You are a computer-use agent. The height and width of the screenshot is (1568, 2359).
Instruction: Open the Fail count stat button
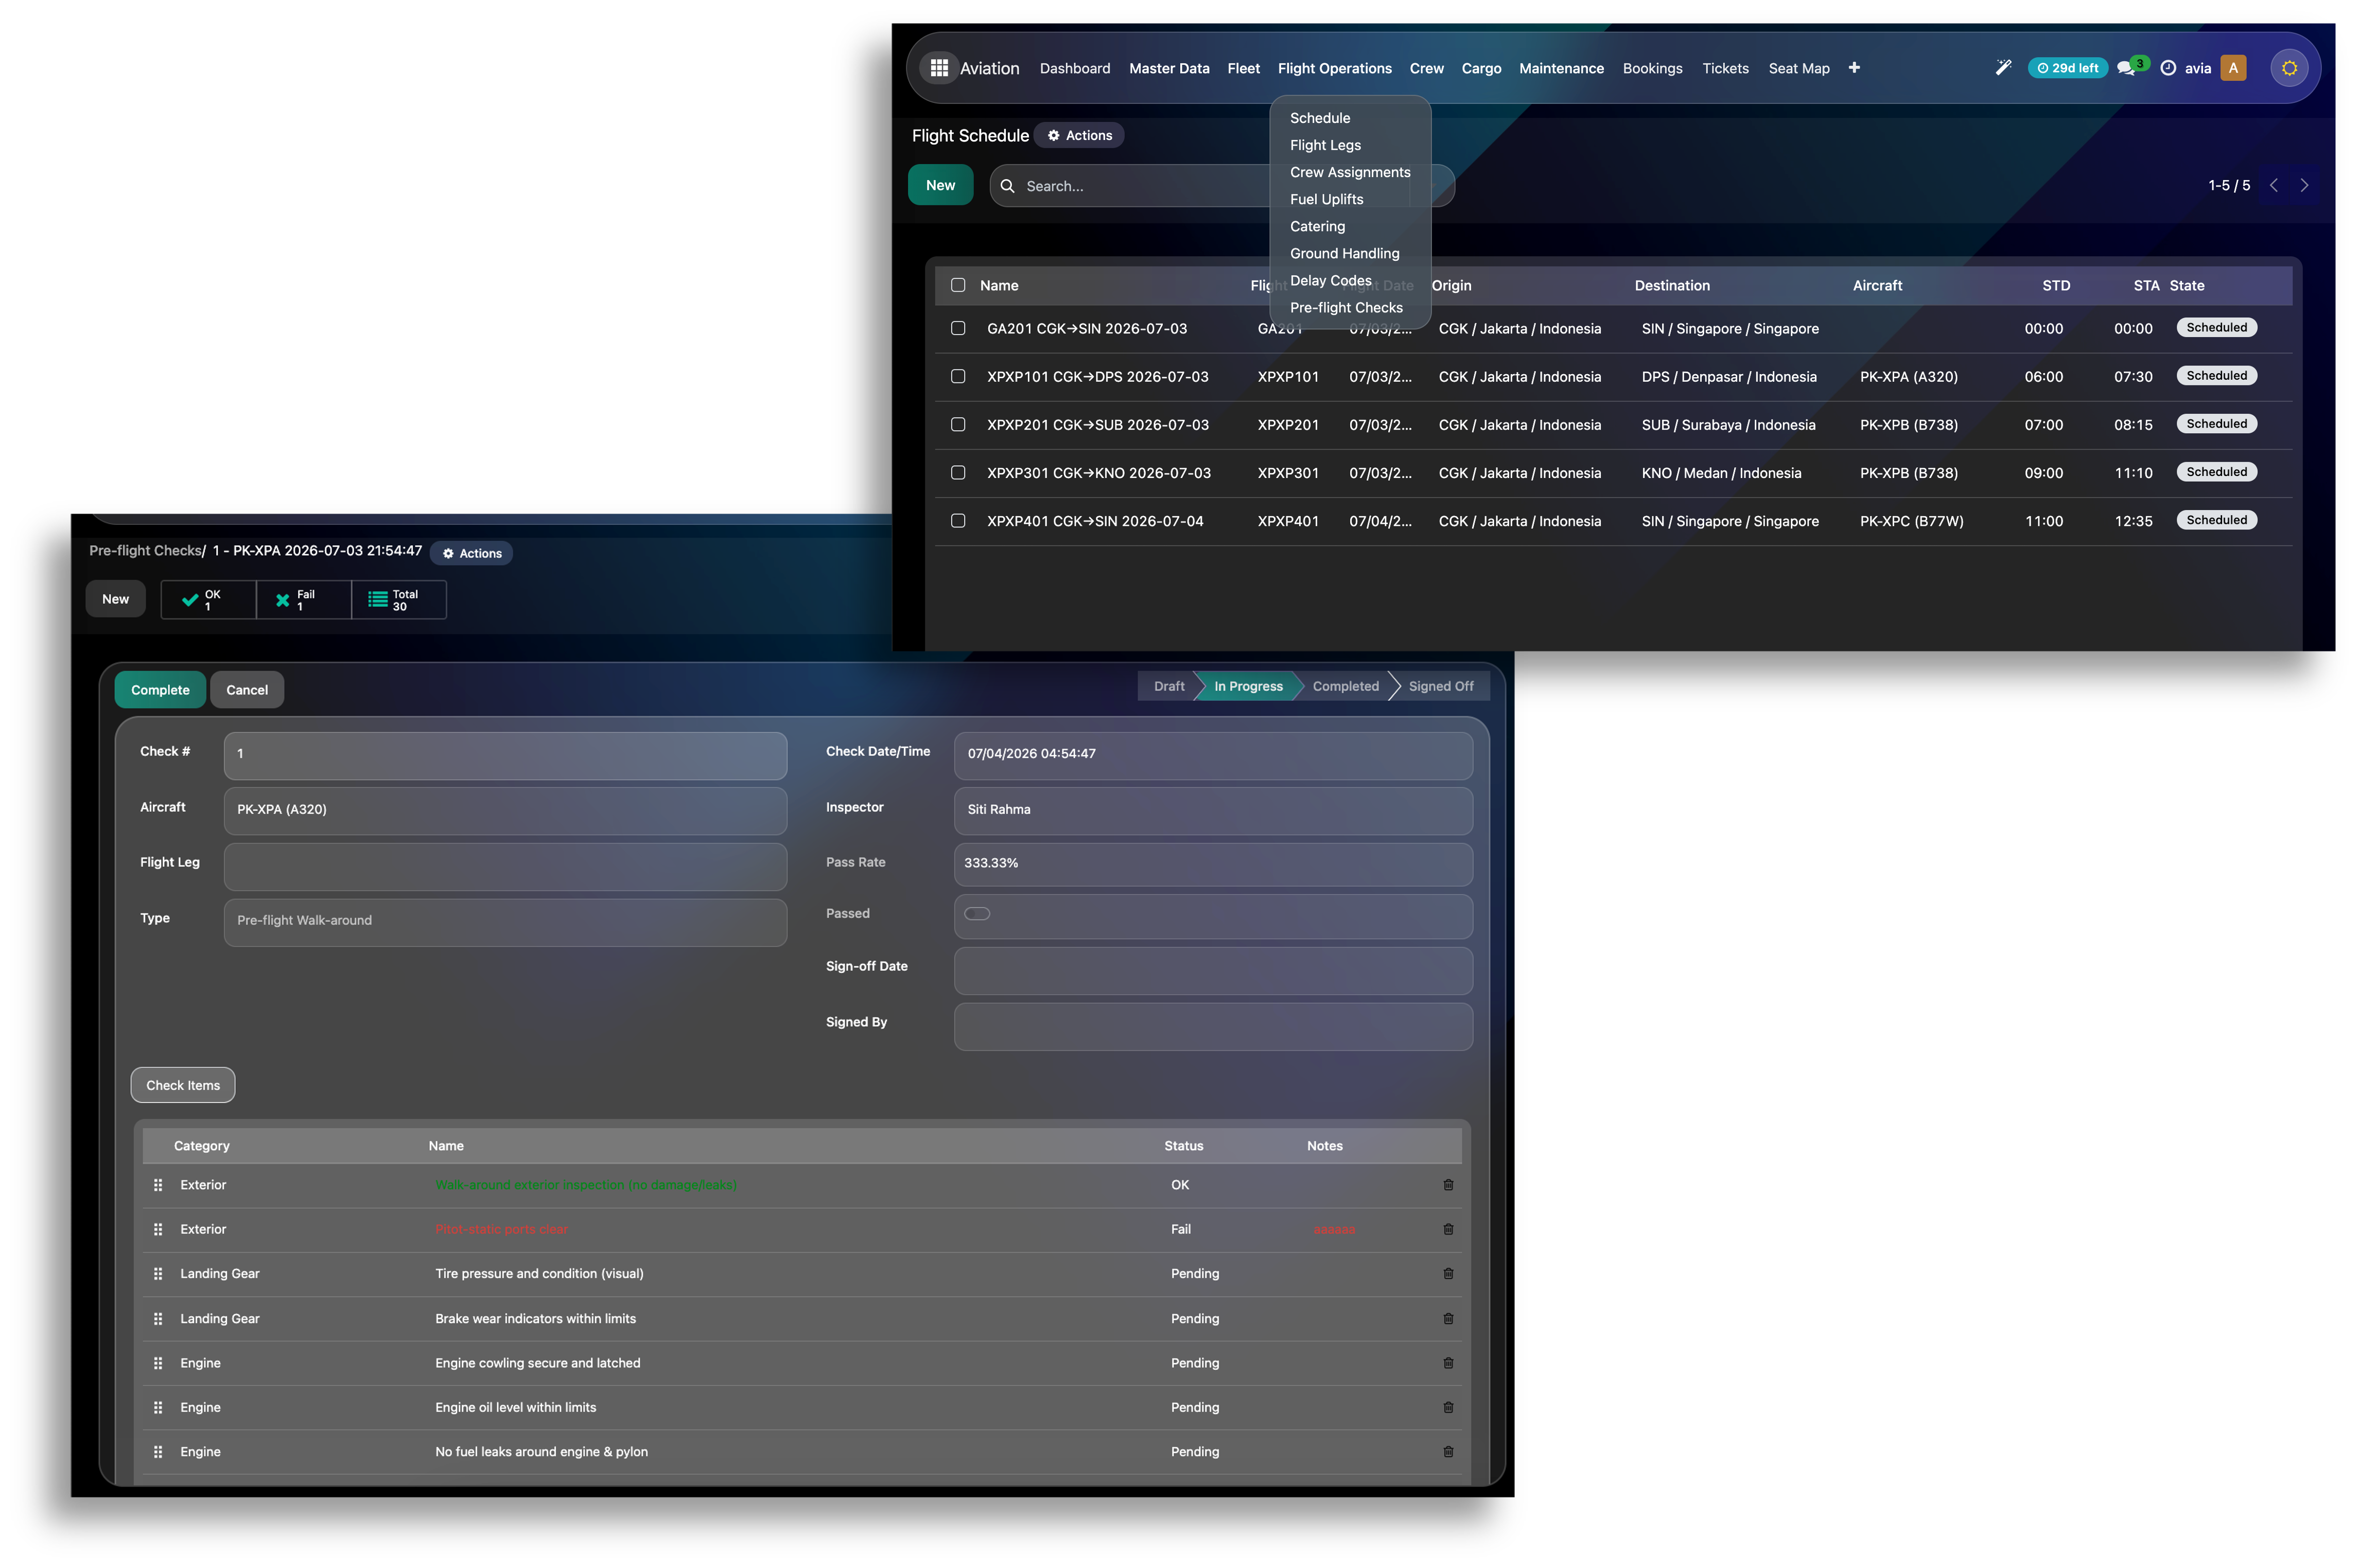click(x=304, y=600)
